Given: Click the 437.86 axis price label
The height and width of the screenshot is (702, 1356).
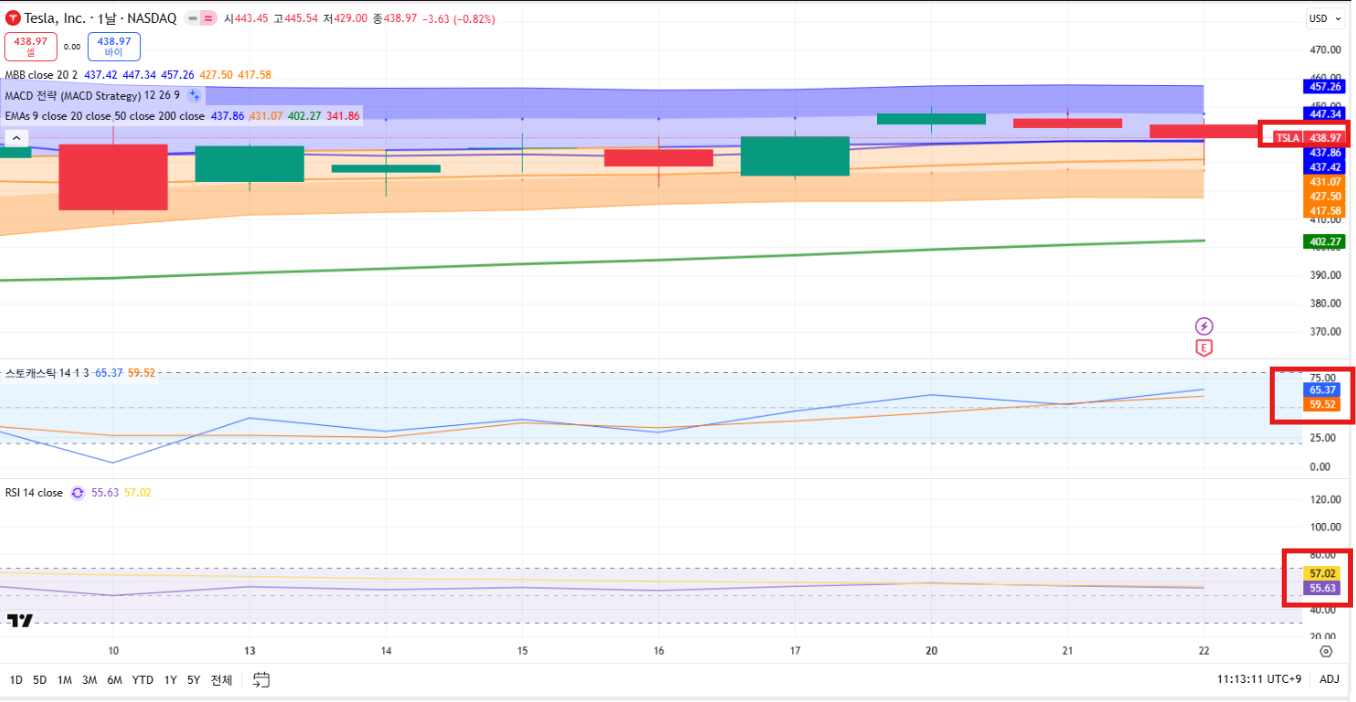Looking at the screenshot, I should pyautogui.click(x=1325, y=153).
